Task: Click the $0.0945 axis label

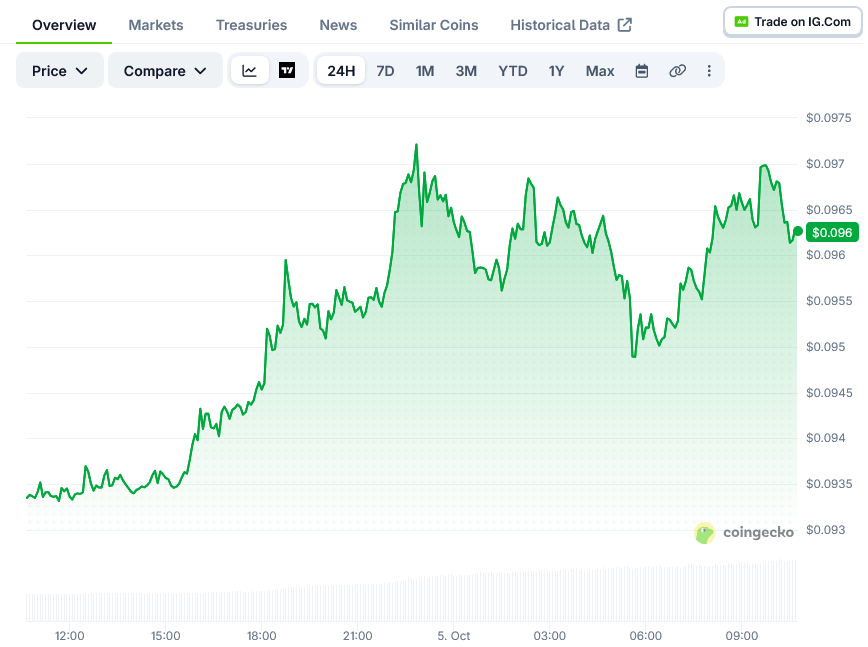Action: click(x=829, y=393)
